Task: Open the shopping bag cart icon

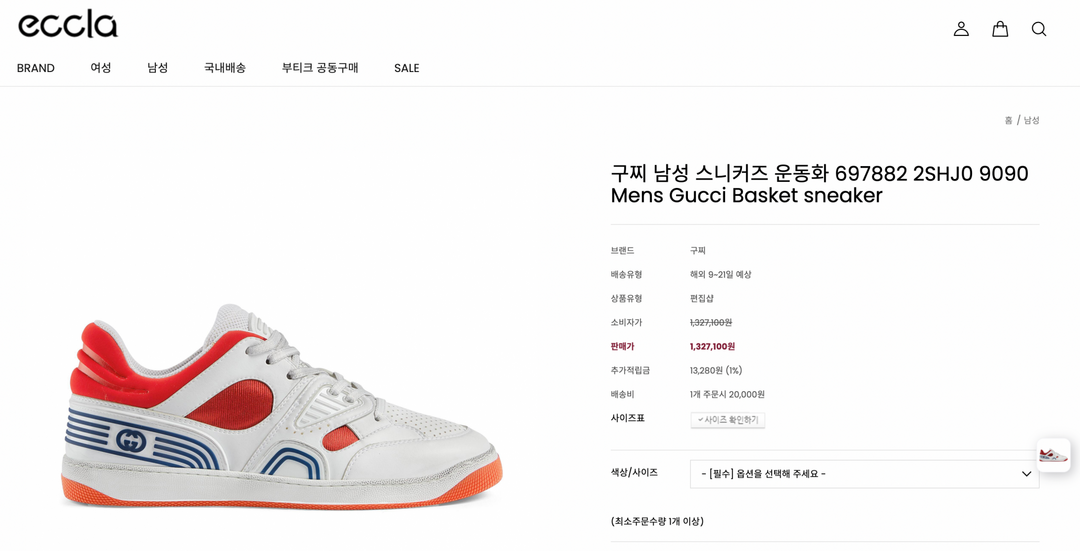Action: coord(1000,29)
